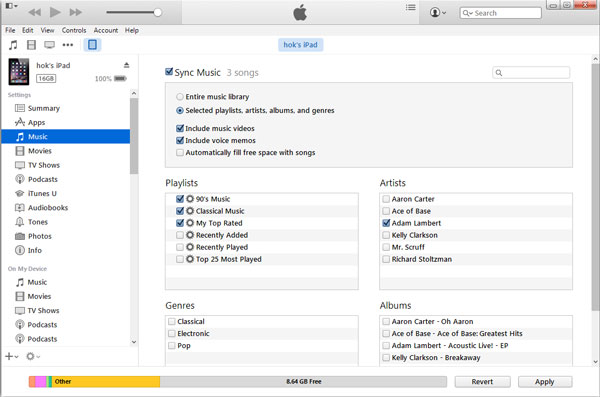The width and height of the screenshot is (600, 397).
Task: Eject hok's iPad with eject icon
Action: click(127, 65)
